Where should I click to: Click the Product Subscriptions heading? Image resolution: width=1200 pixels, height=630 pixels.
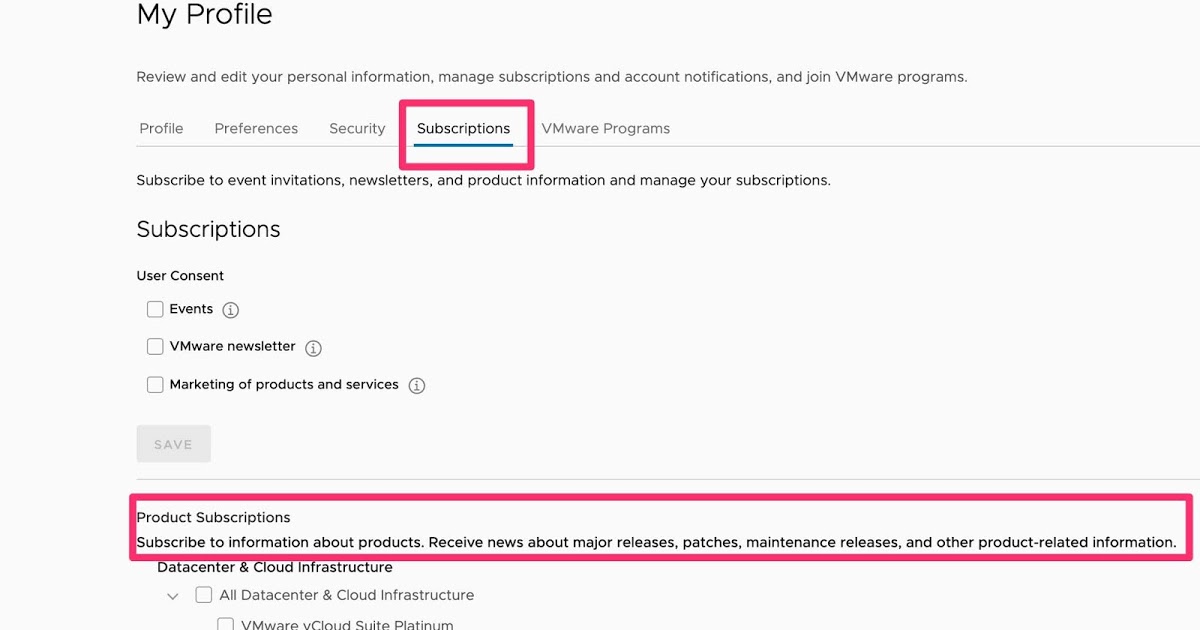[213, 517]
